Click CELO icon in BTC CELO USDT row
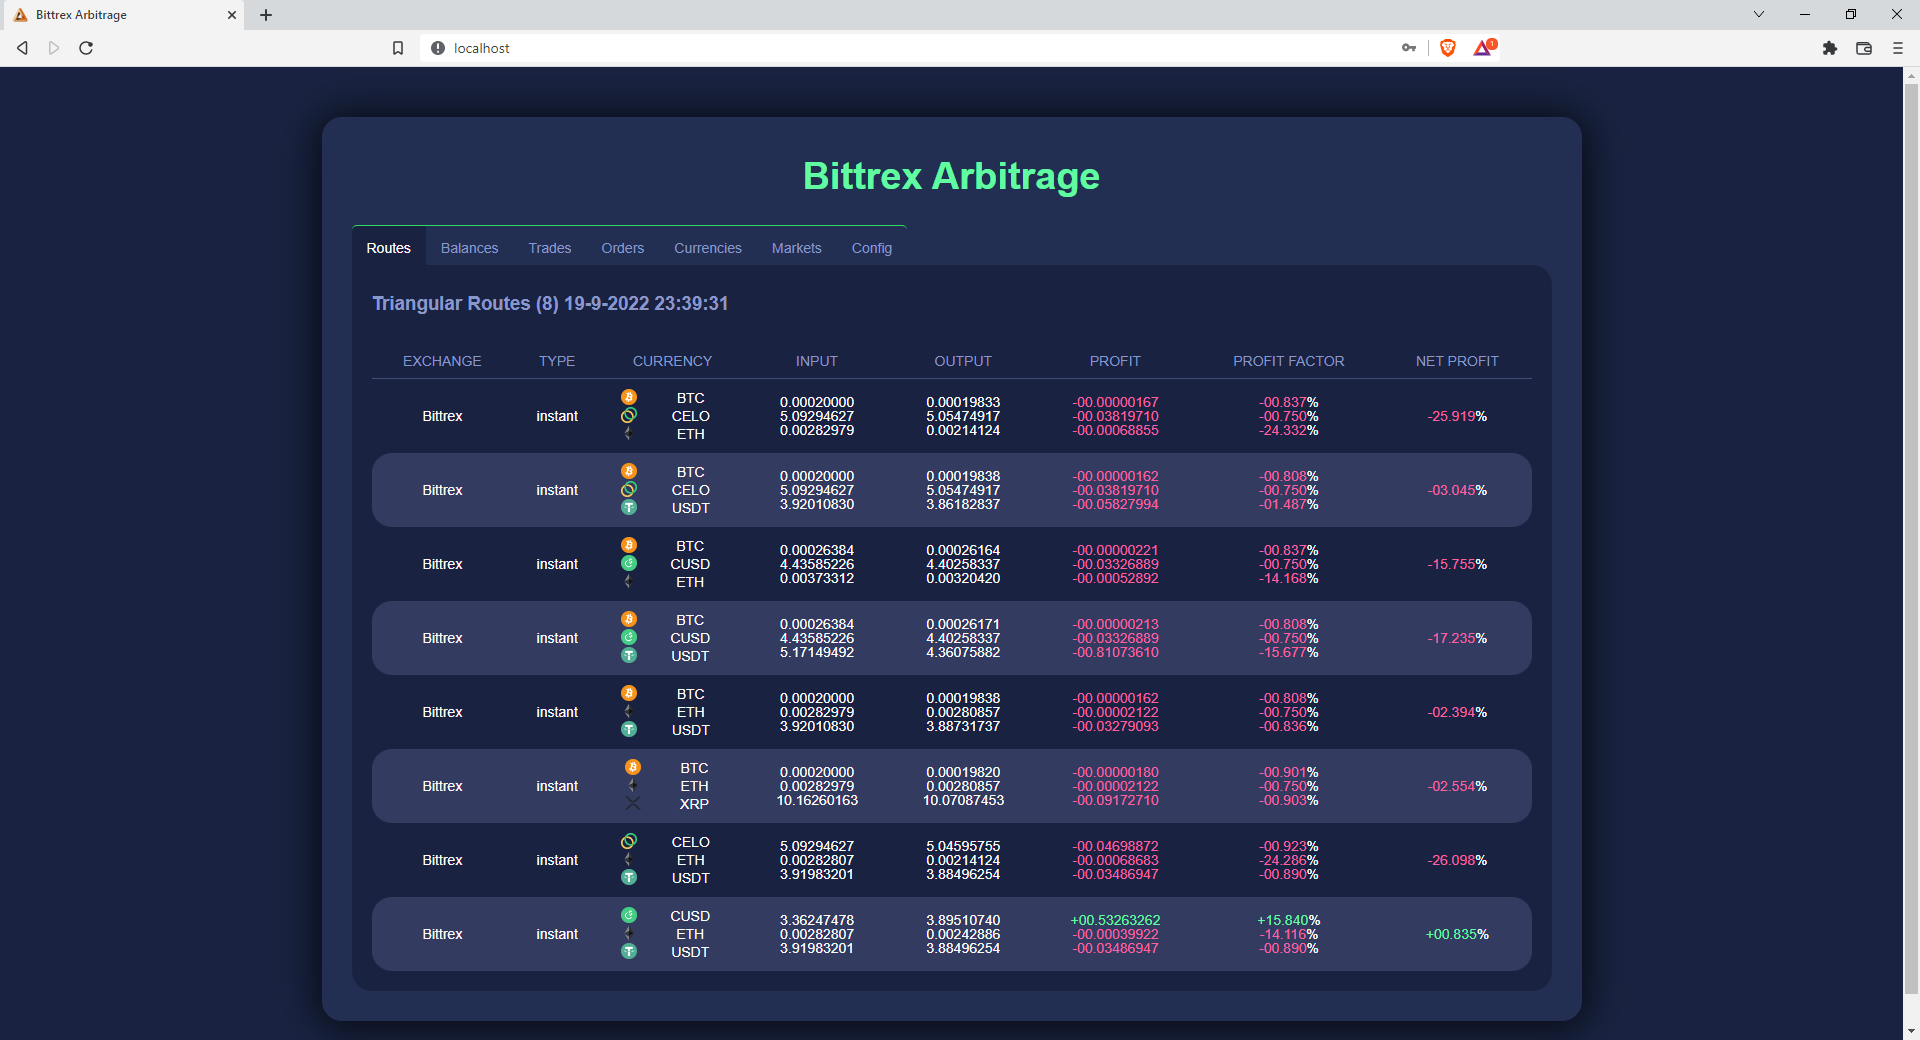This screenshot has height=1040, width=1920. pyautogui.click(x=629, y=489)
